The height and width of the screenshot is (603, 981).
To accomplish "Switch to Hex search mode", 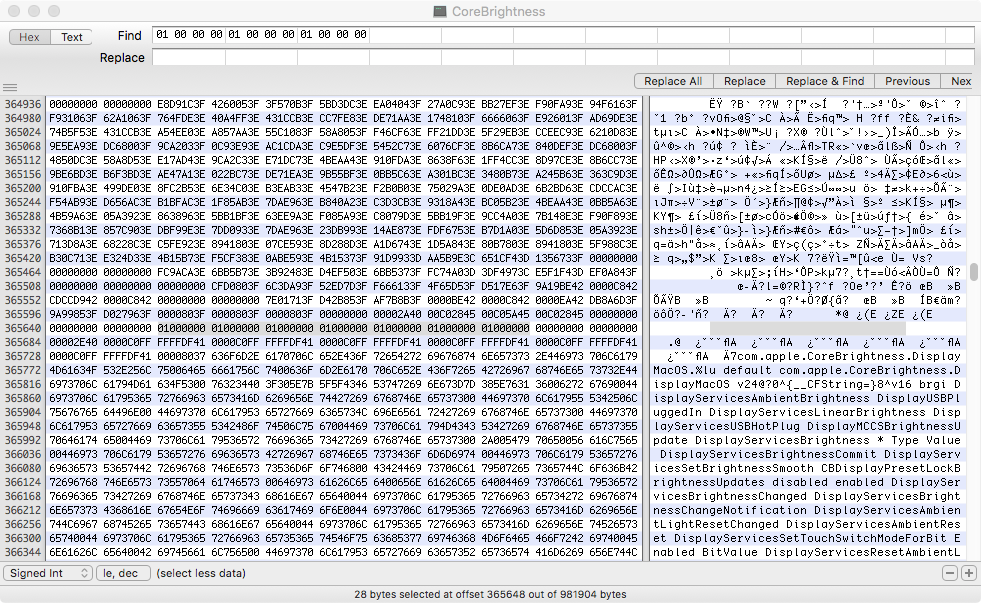I will pyautogui.click(x=29, y=37).
